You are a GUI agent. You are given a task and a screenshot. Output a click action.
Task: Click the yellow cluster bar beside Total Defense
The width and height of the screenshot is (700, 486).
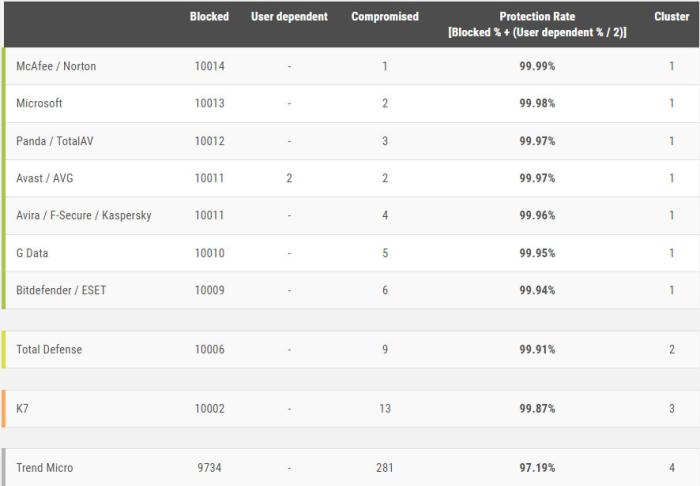coord(3,349)
